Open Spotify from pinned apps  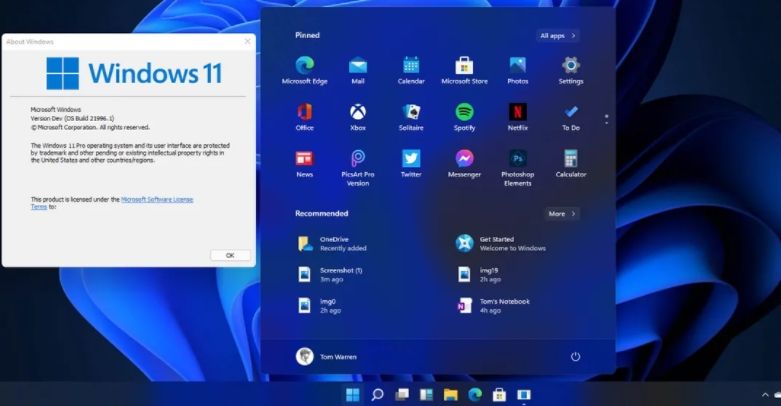[464, 117]
